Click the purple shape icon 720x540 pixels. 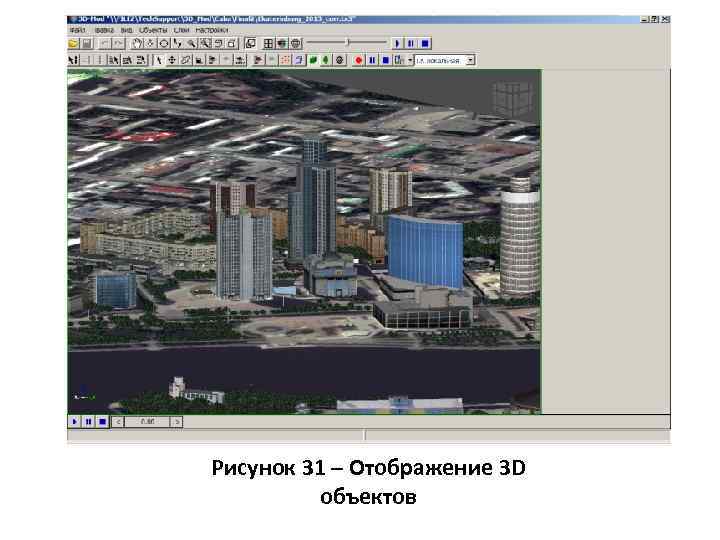299,60
